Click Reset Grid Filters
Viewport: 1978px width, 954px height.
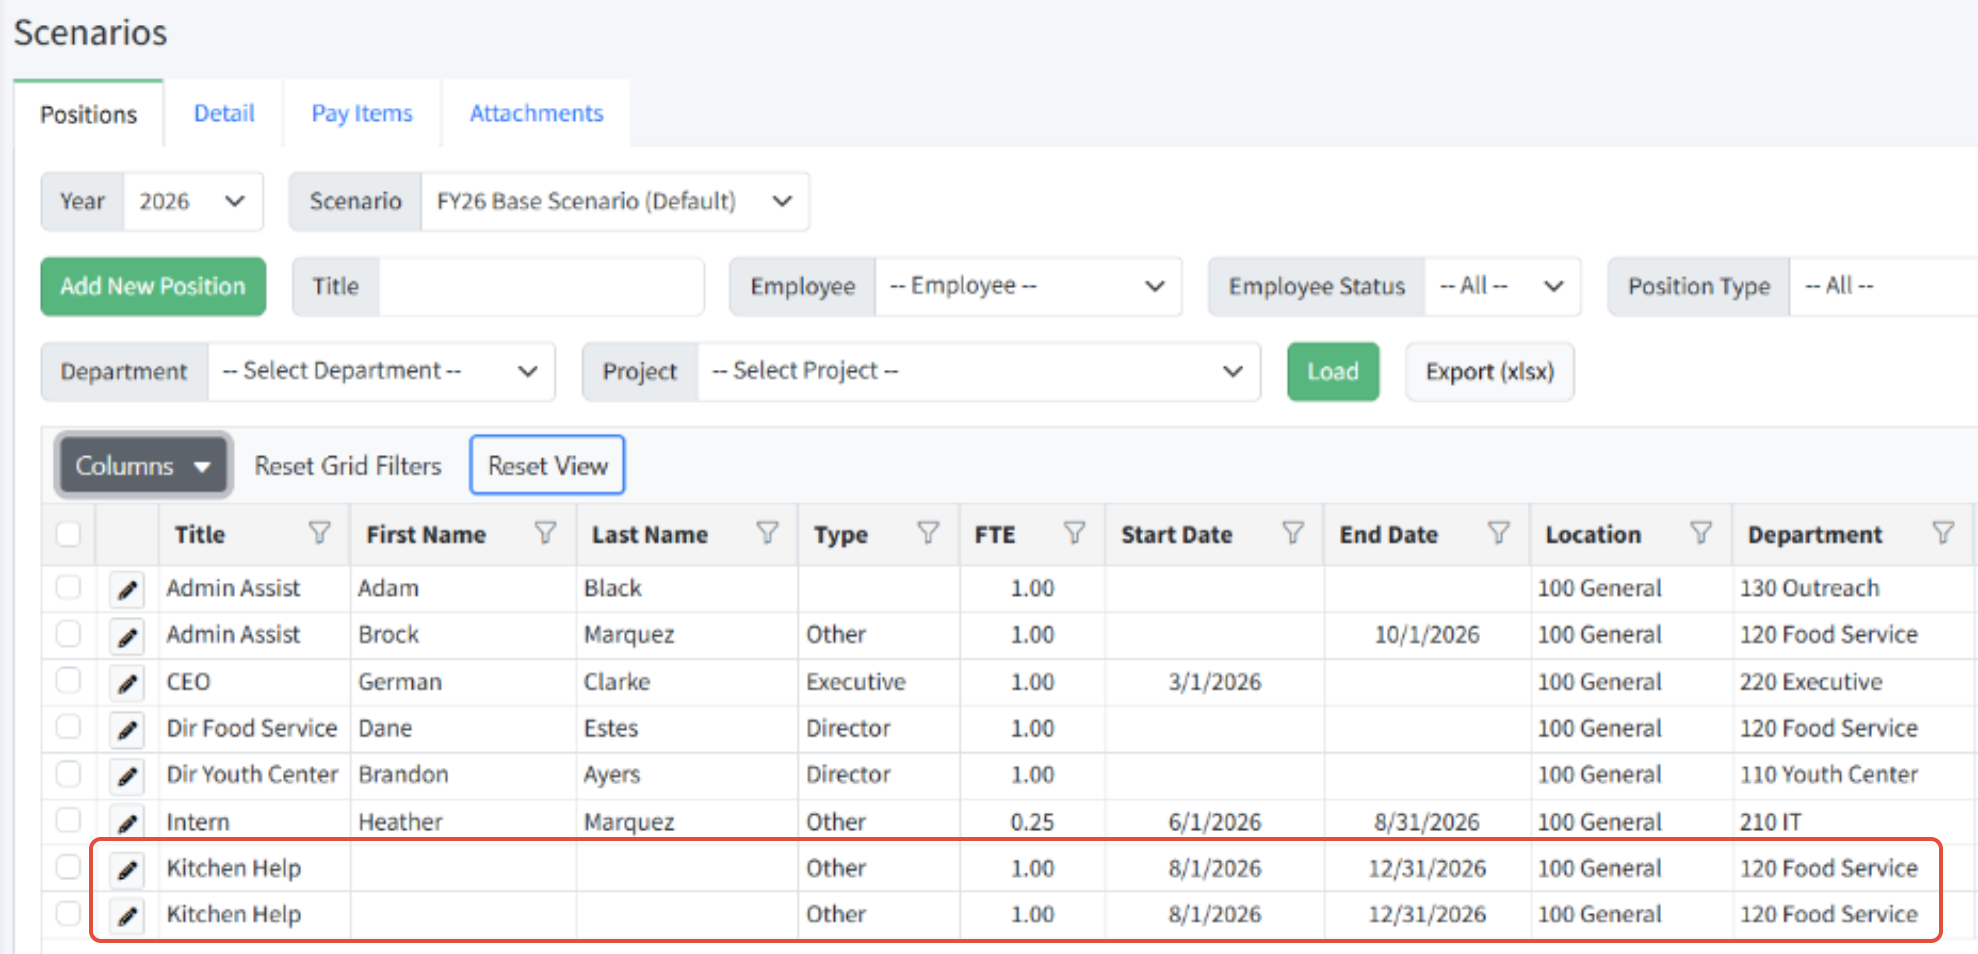(348, 466)
